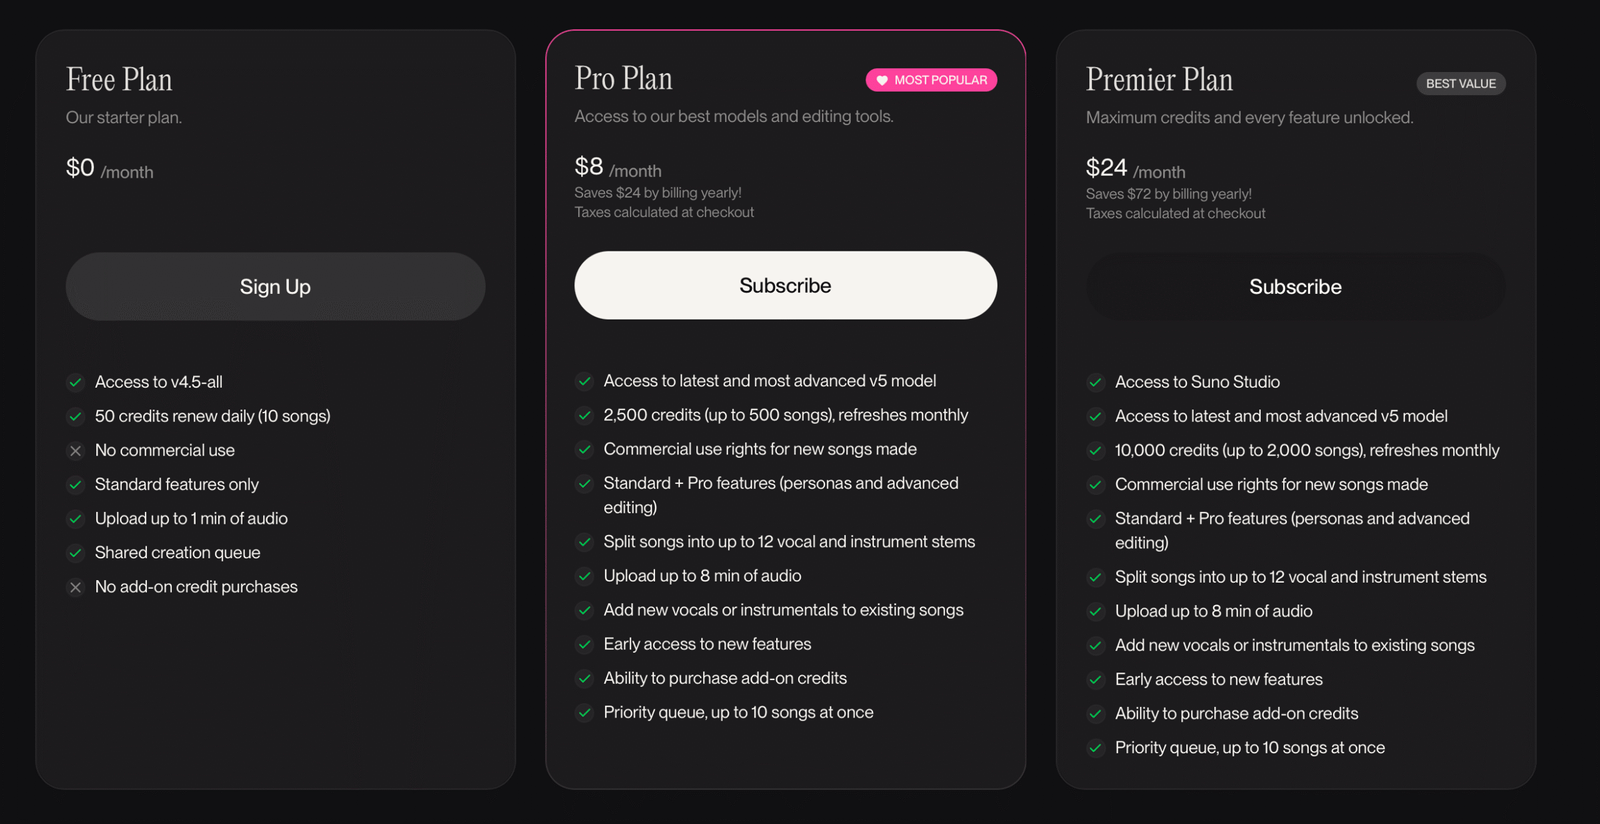1600x824 pixels.
Task: Click checkmark next to Early access to new features
Action: (584, 644)
